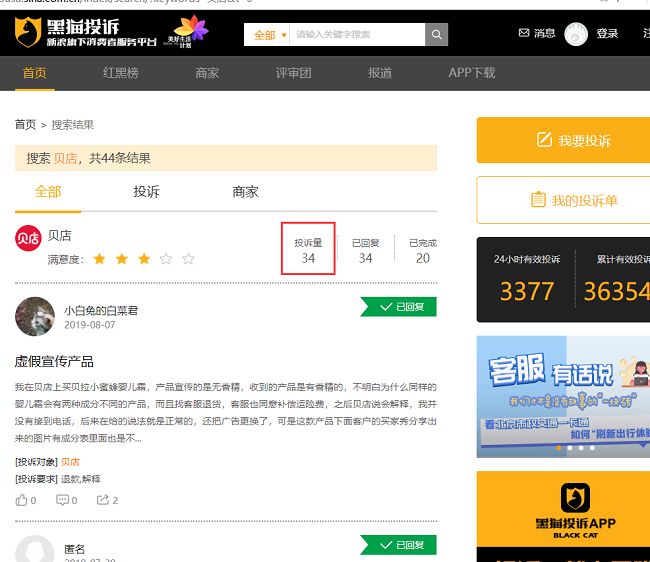The height and width of the screenshot is (562, 650).
Task: Open the 全部 search category dropdown
Action: pos(268,35)
